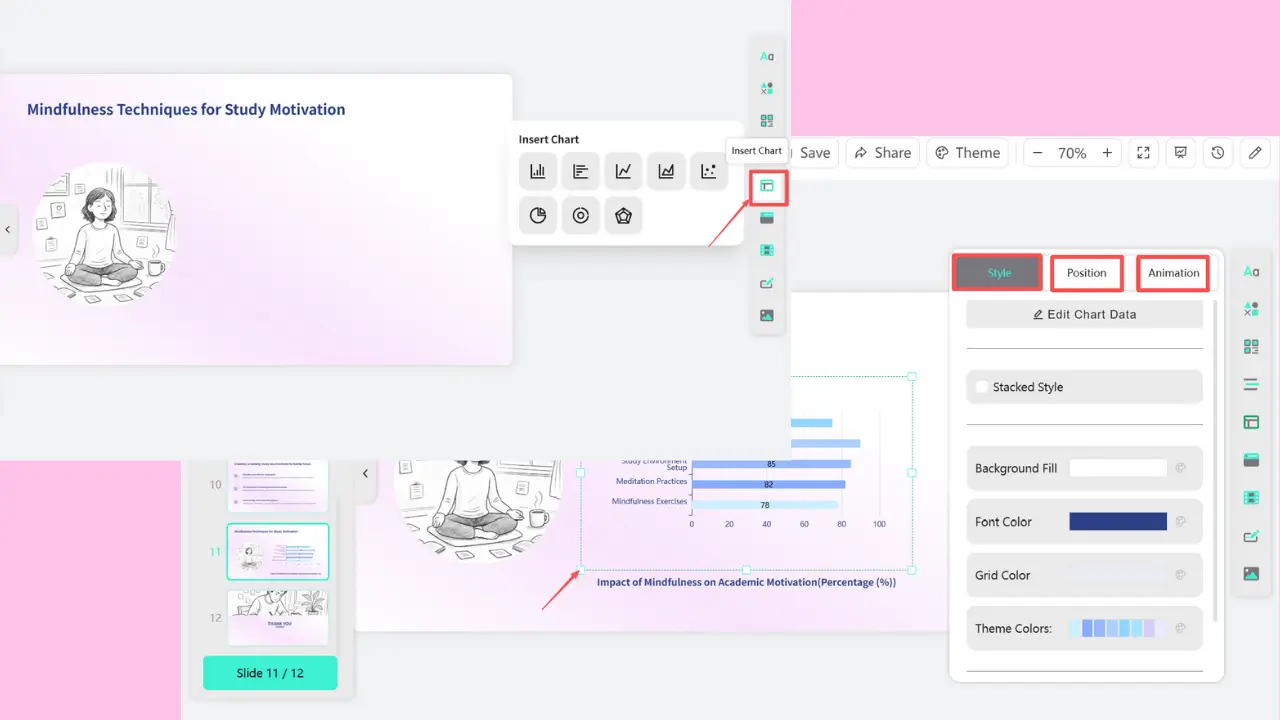Switch to the Position tab
The width and height of the screenshot is (1280, 720).
tap(1086, 272)
